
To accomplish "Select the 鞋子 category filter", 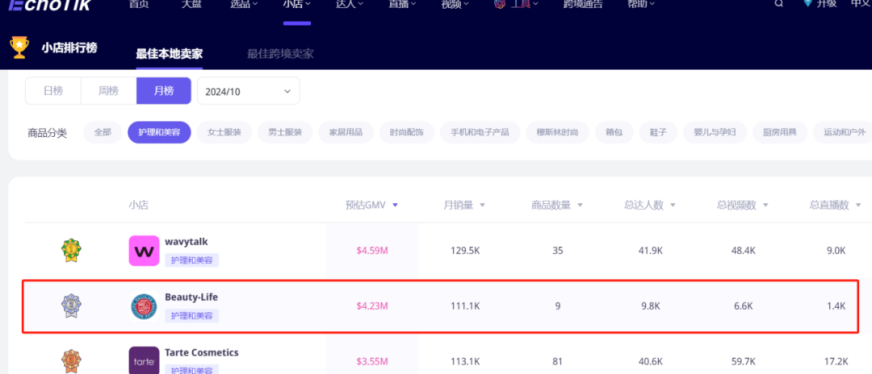I will pyautogui.click(x=658, y=133).
